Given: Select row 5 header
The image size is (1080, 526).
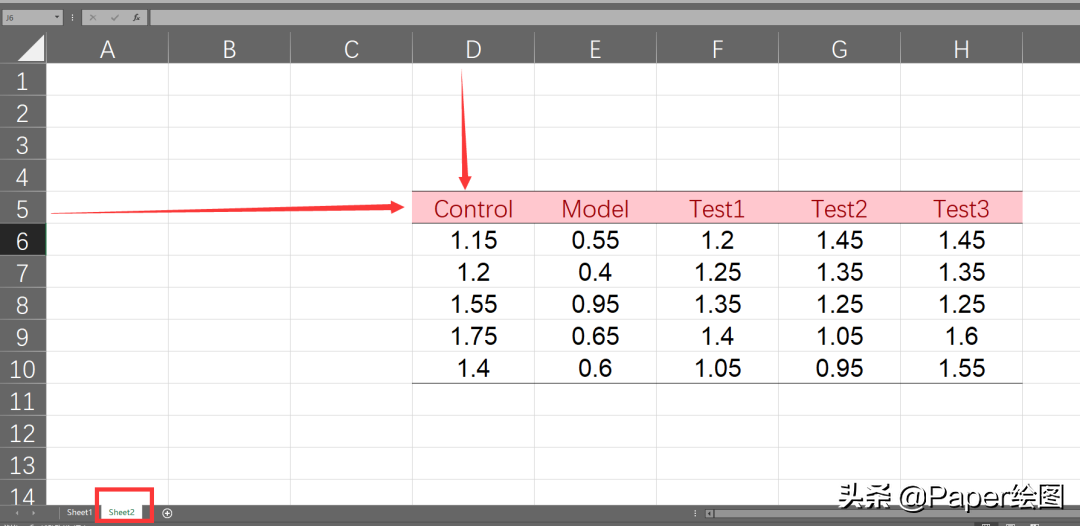Looking at the screenshot, I should click(x=23, y=209).
